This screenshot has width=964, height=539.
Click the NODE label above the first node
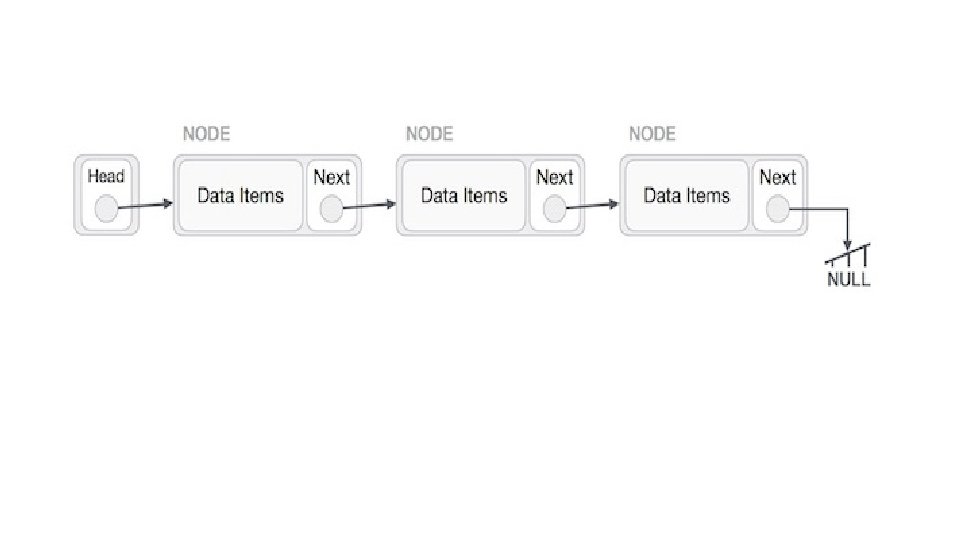(206, 134)
